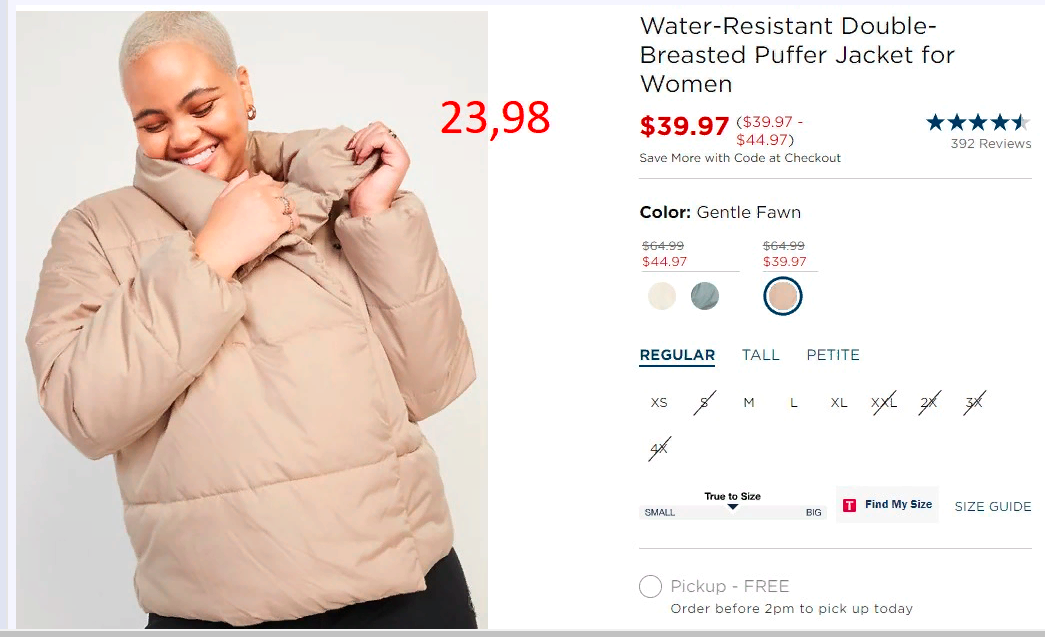
Task: Choose size M
Action: pos(749,402)
